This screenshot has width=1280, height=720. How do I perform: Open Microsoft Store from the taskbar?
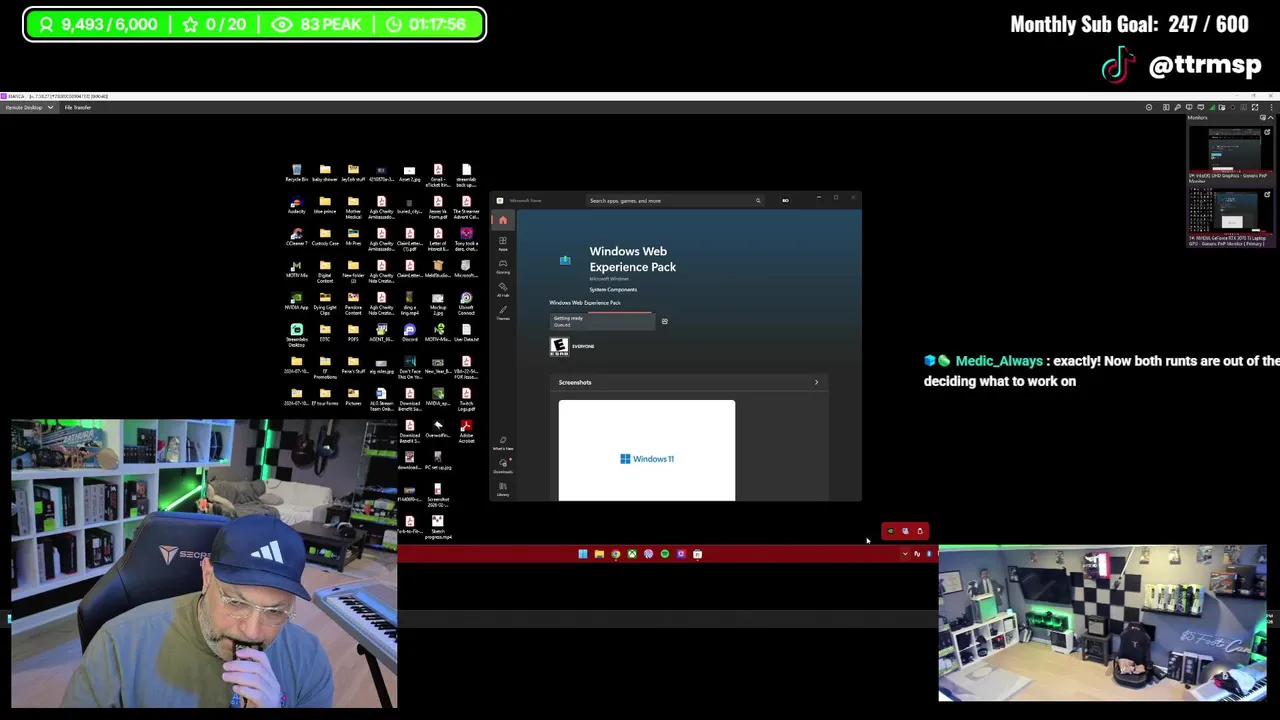698,554
